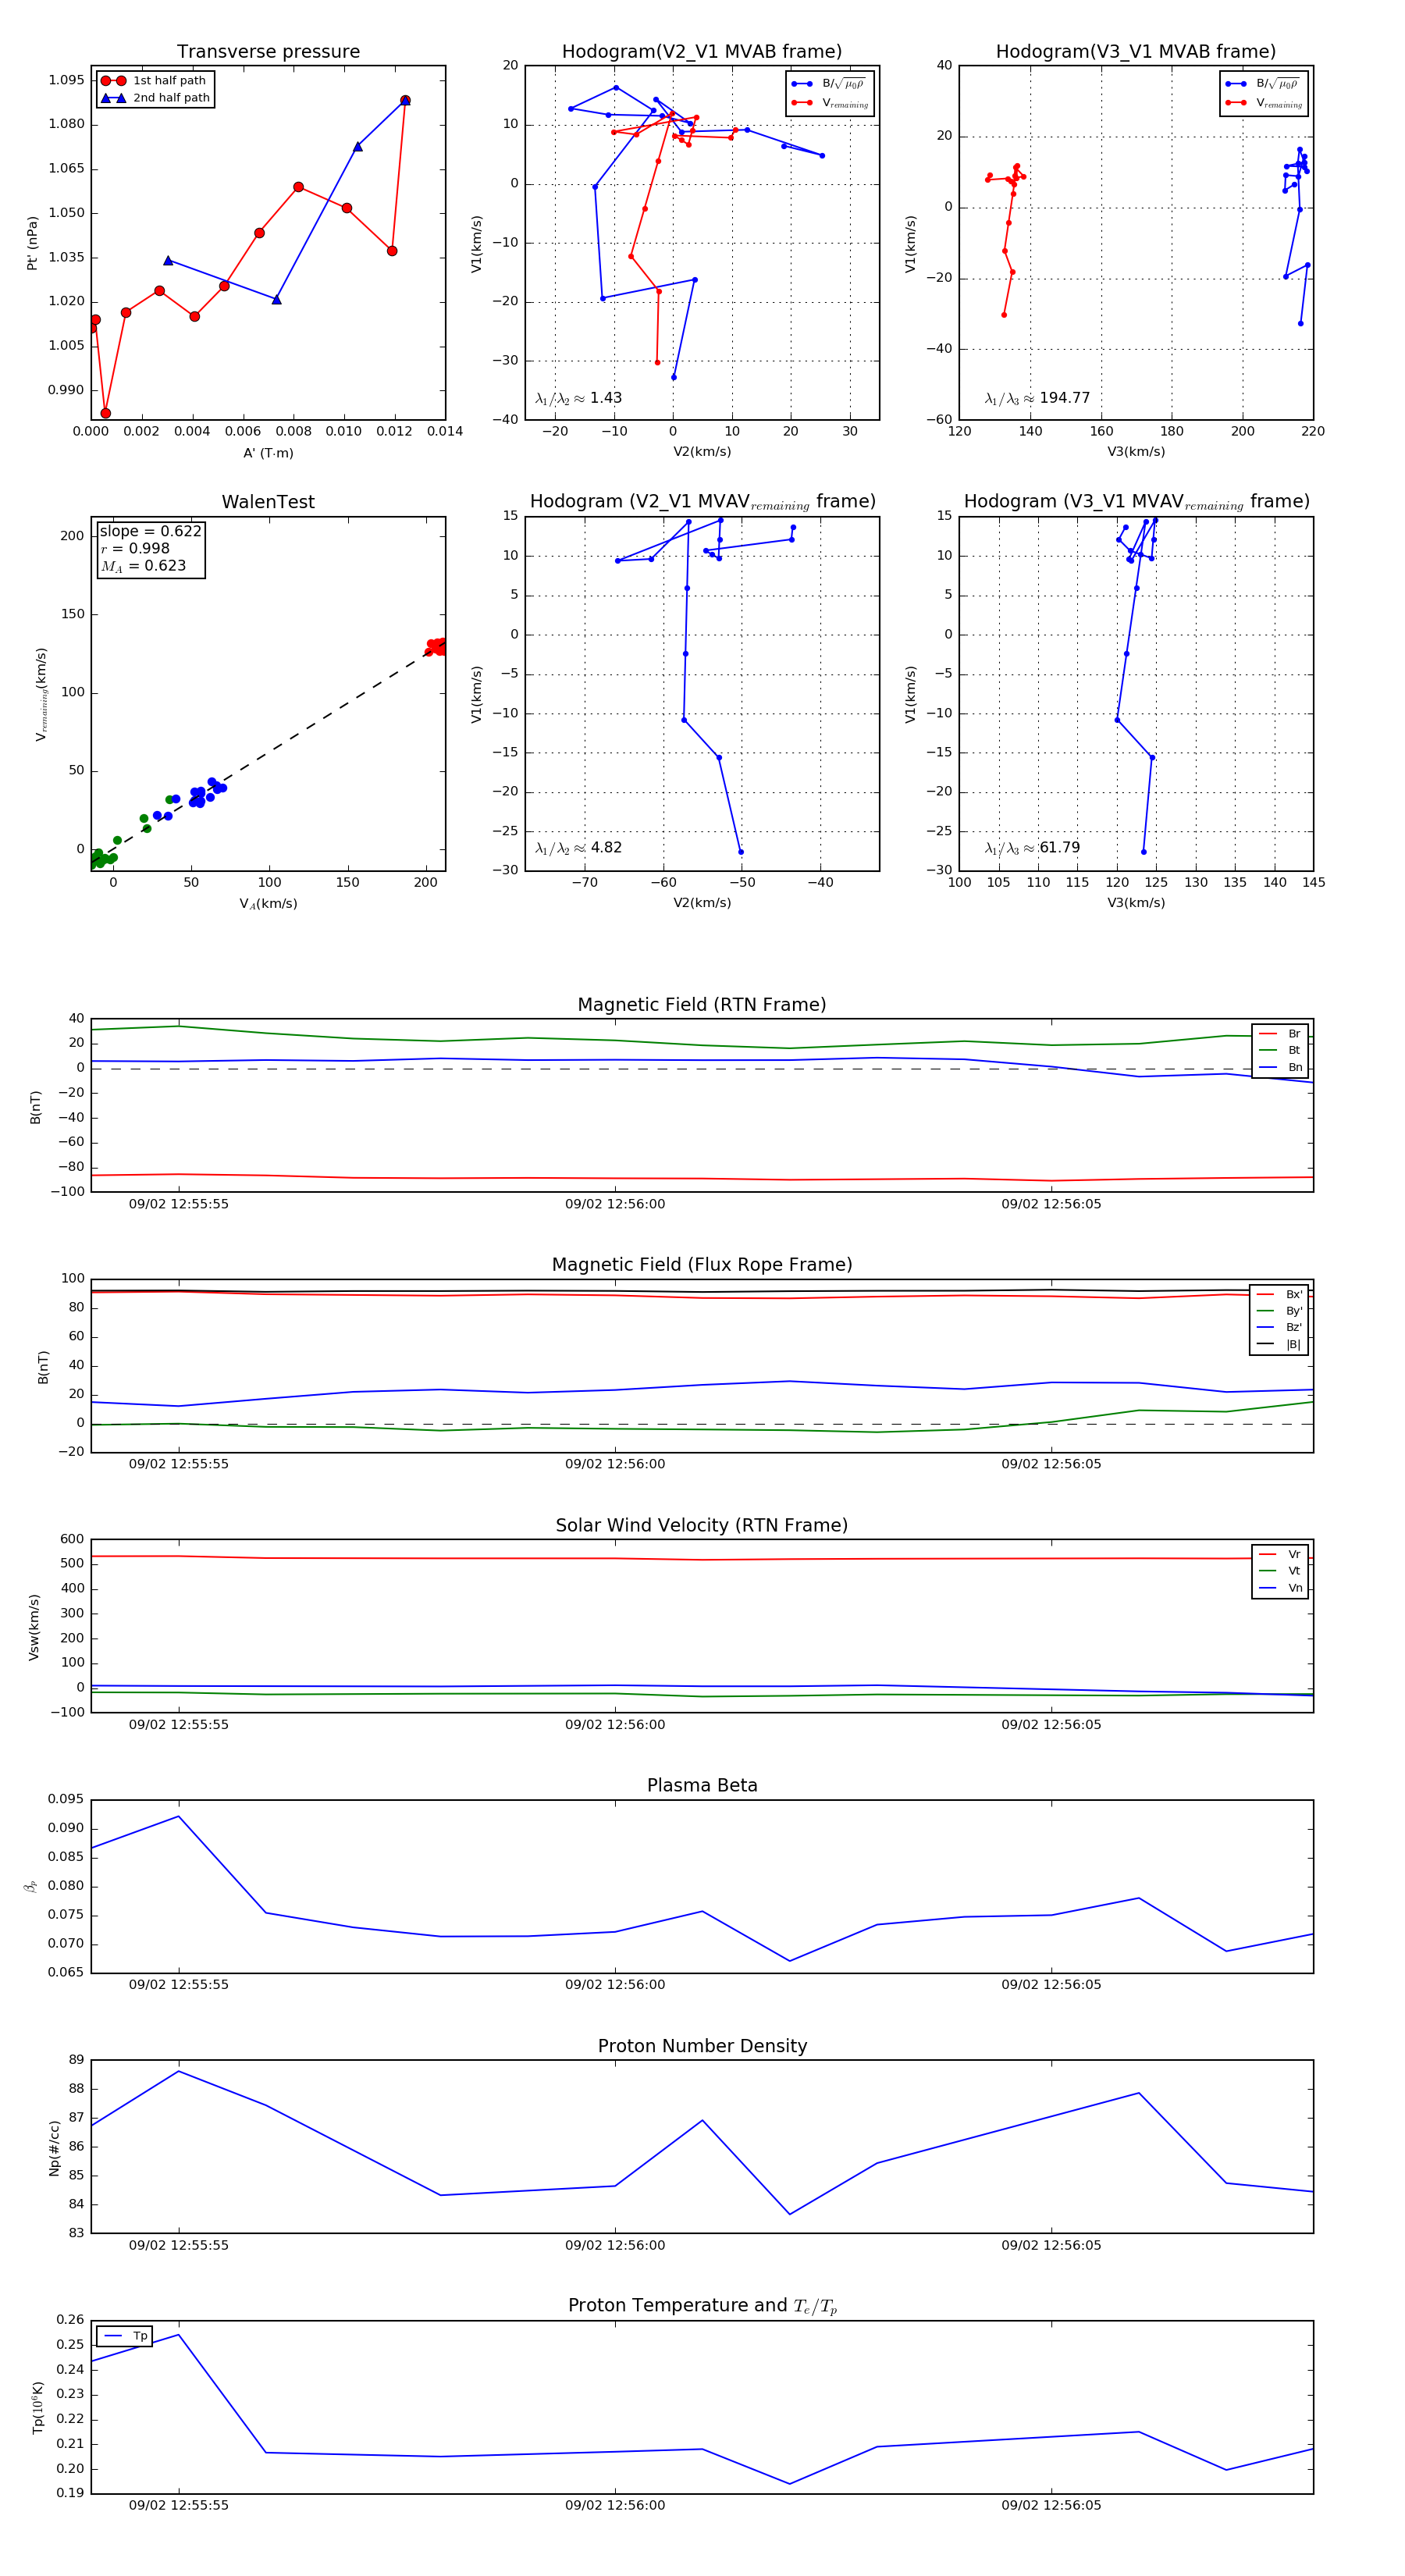Select the "Magnetic Field (Flux Rope Frame)" title

coord(702,1265)
